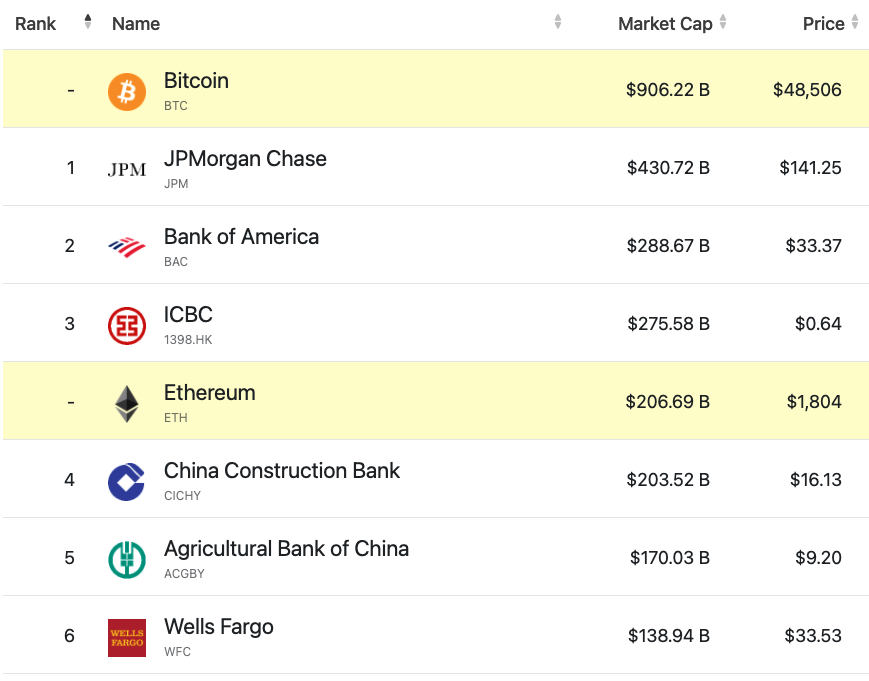869x681 pixels.
Task: Click the red ICBC logo icon
Action: [127, 326]
